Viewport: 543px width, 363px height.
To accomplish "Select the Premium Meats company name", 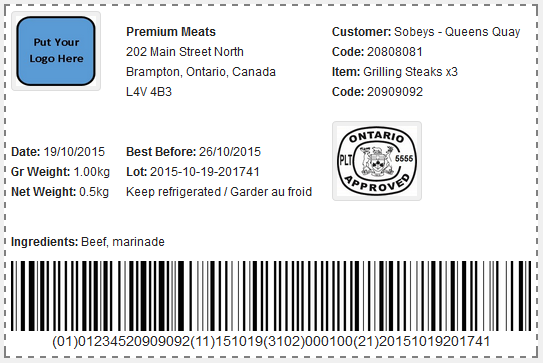I will pos(171,32).
